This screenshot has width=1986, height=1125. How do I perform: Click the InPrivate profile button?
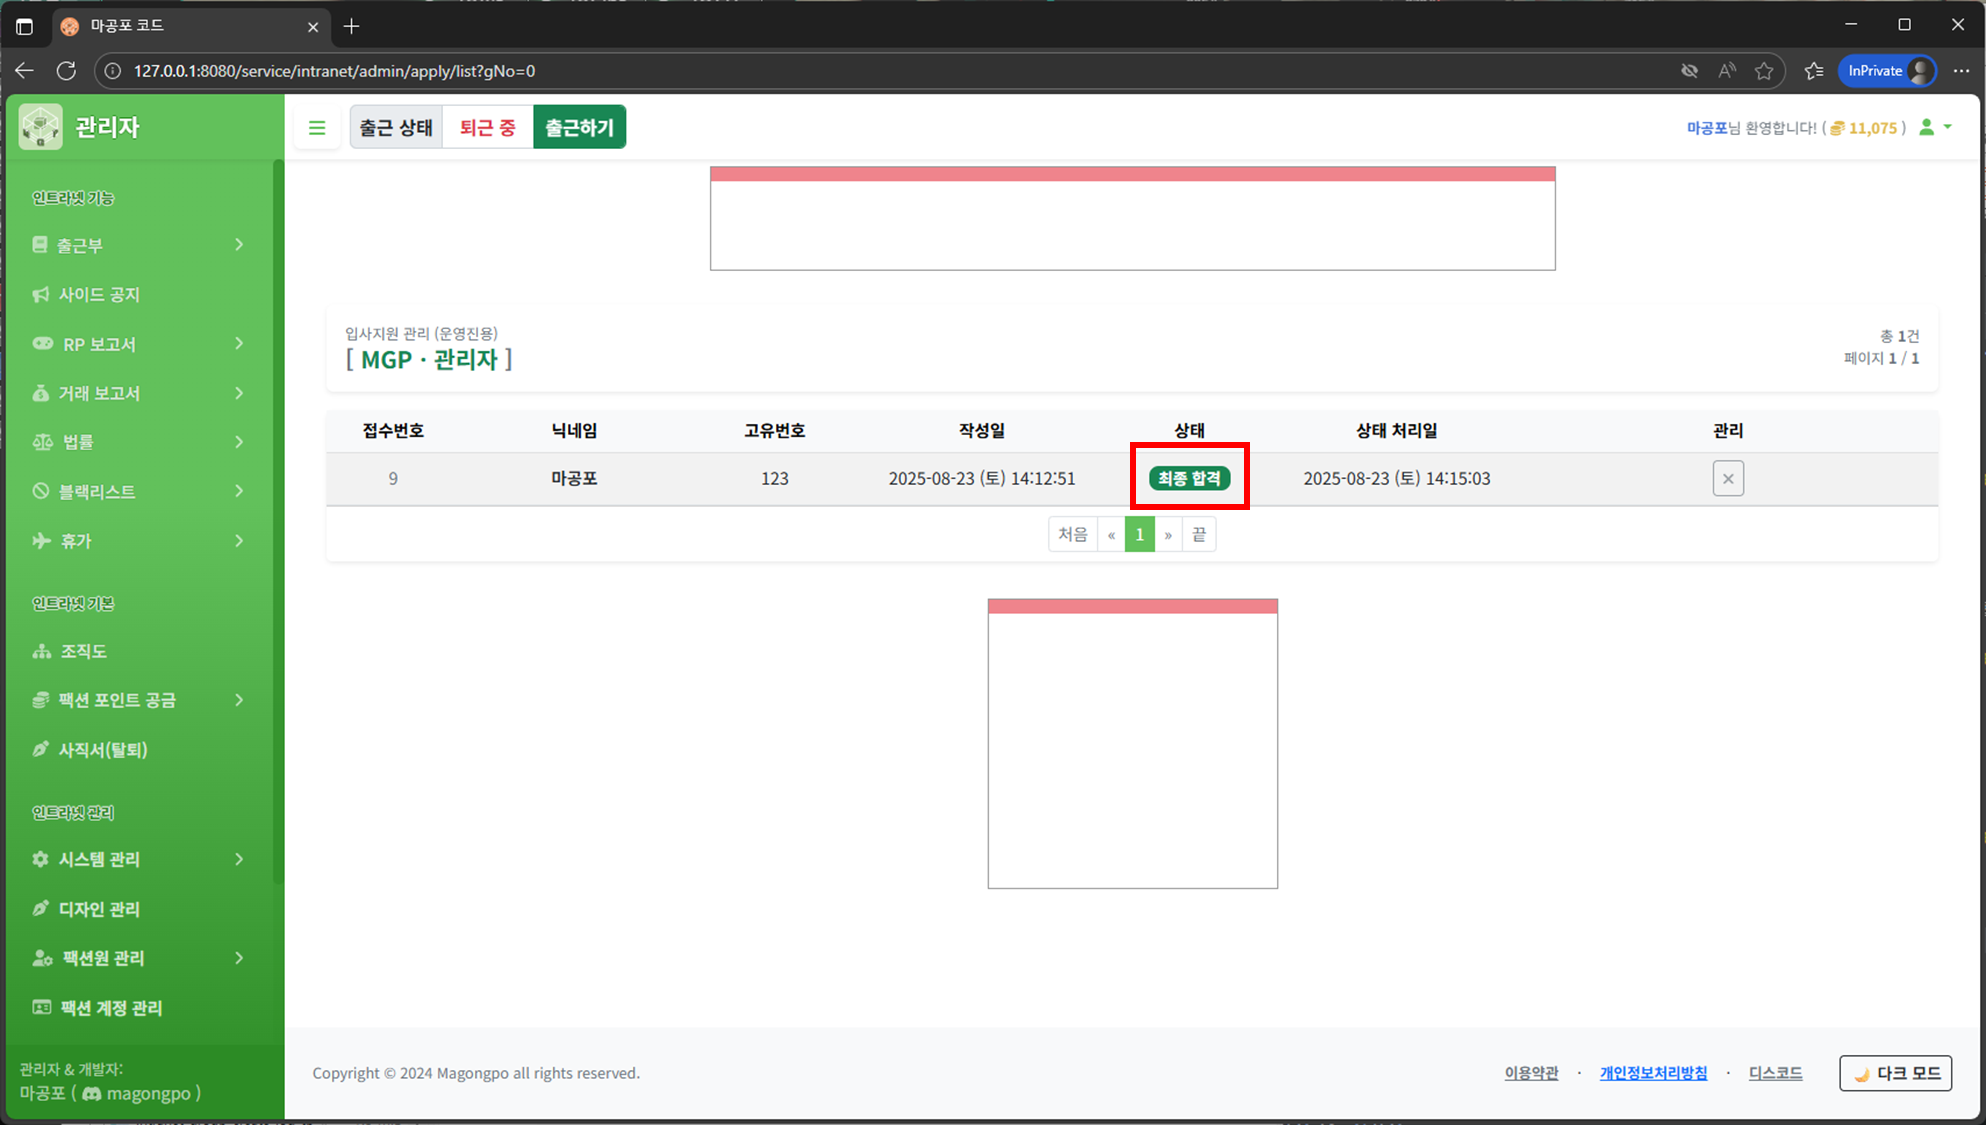pos(1887,71)
